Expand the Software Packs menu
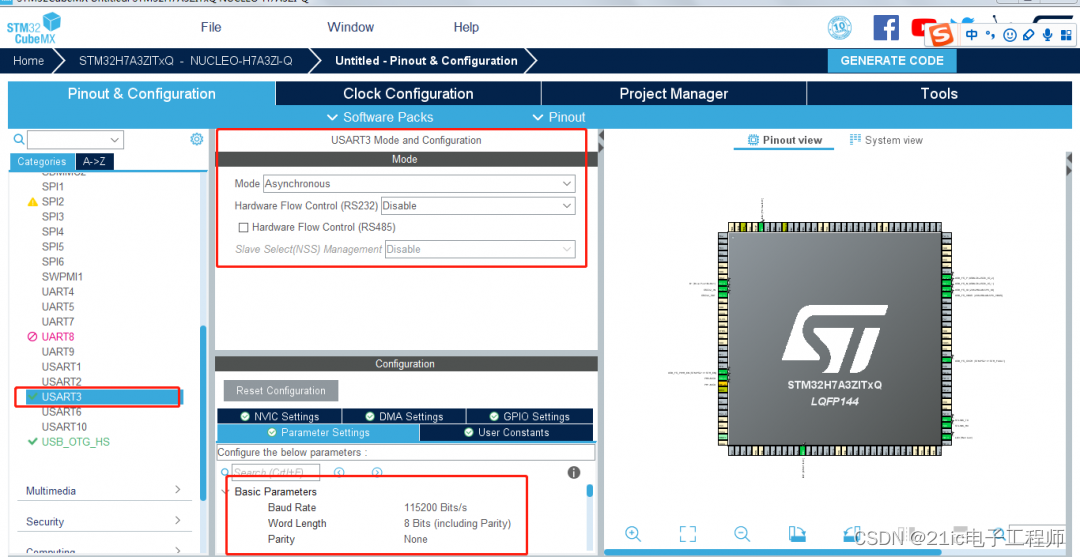 [x=380, y=117]
